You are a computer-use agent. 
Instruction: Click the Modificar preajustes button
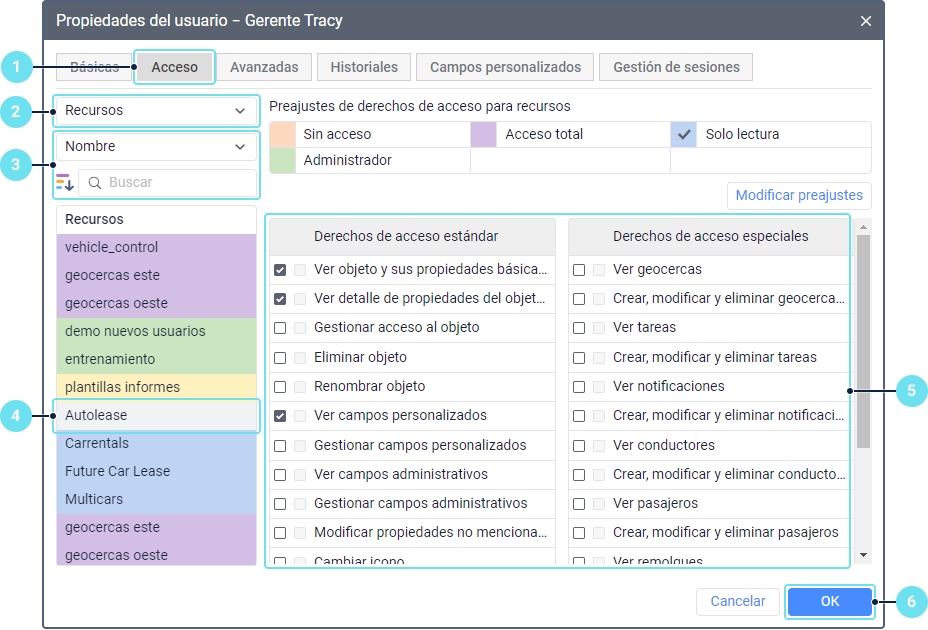pyautogui.click(x=799, y=195)
